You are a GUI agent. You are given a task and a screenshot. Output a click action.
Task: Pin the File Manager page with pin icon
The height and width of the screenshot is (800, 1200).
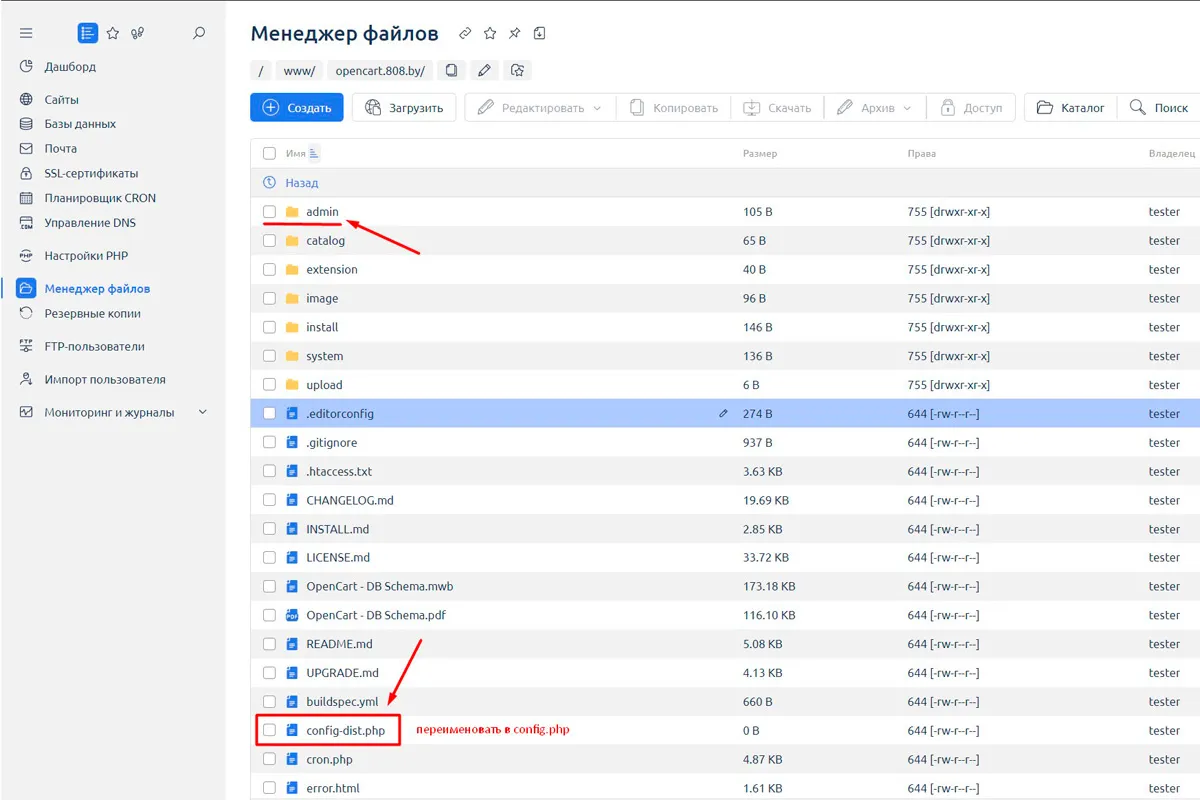click(x=515, y=34)
